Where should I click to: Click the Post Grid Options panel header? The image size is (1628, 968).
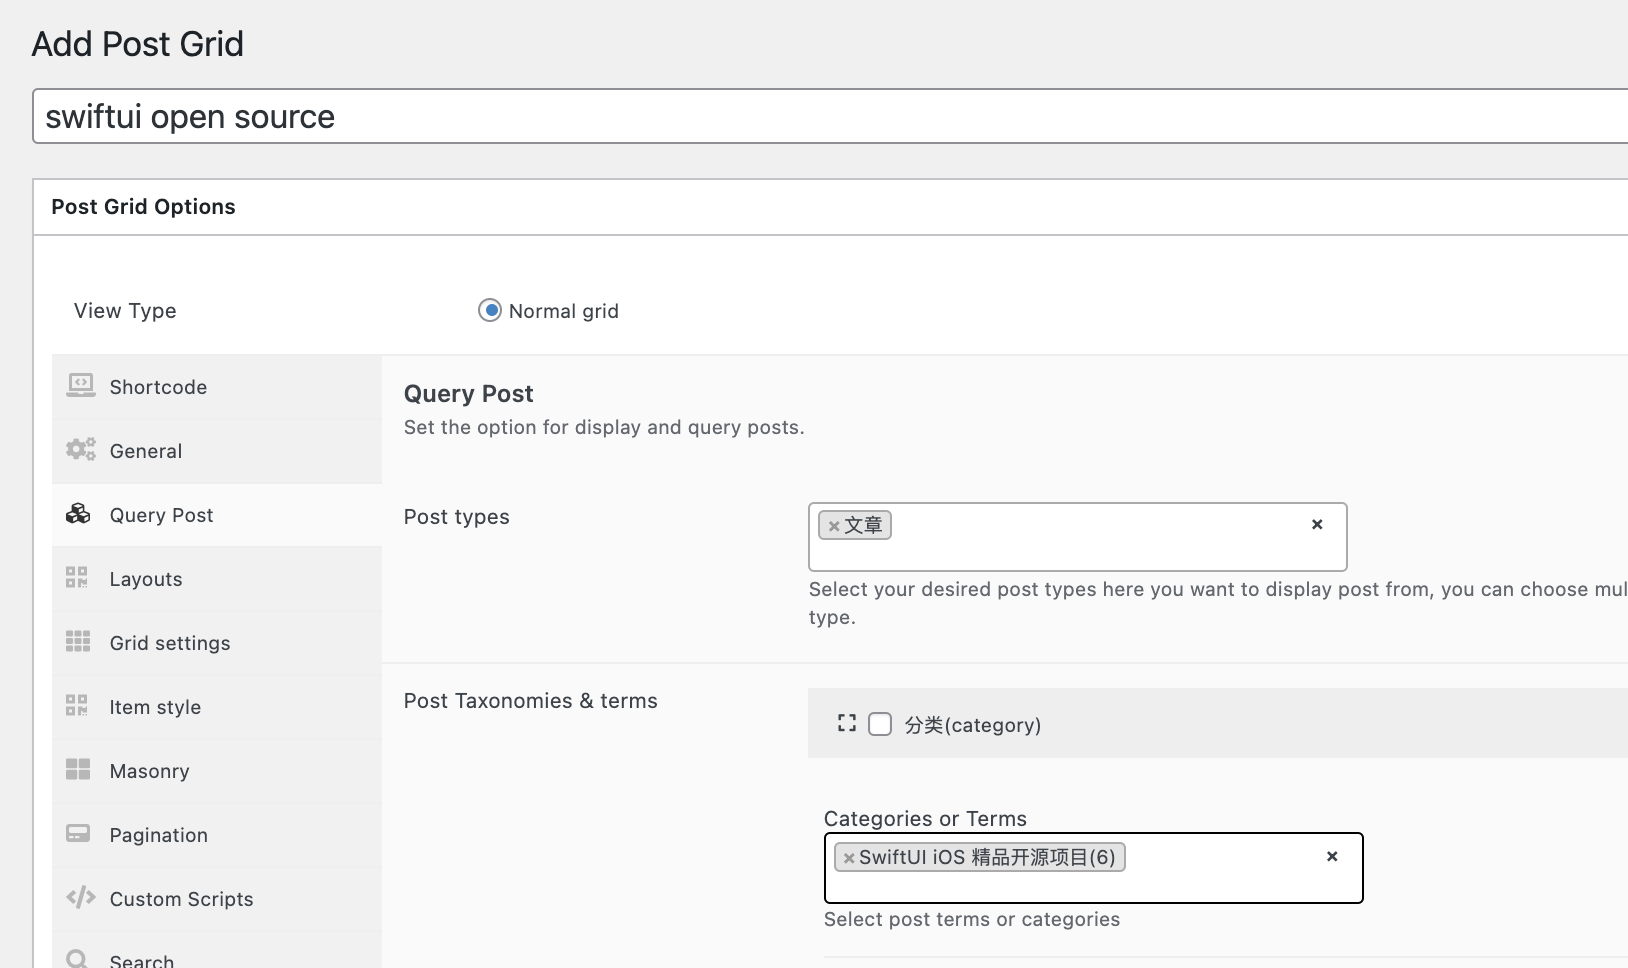pyautogui.click(x=830, y=207)
